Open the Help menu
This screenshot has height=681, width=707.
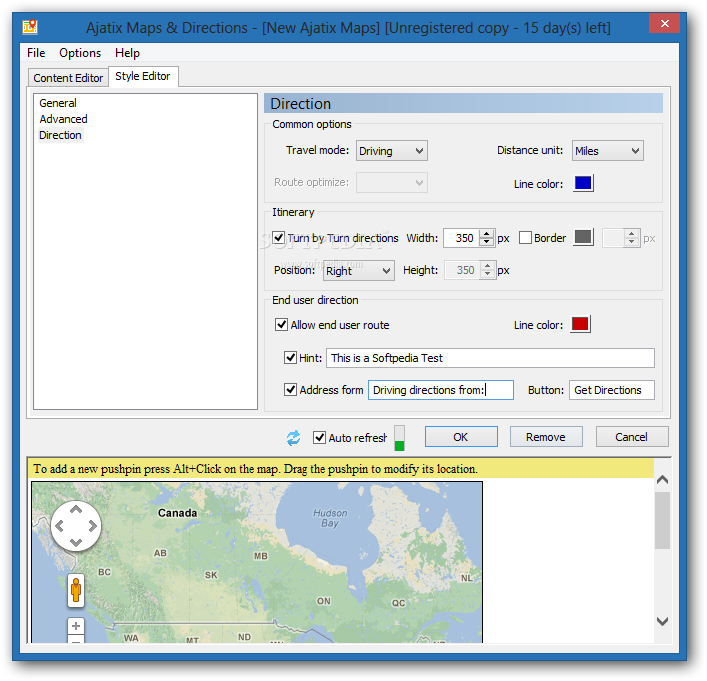pos(127,53)
